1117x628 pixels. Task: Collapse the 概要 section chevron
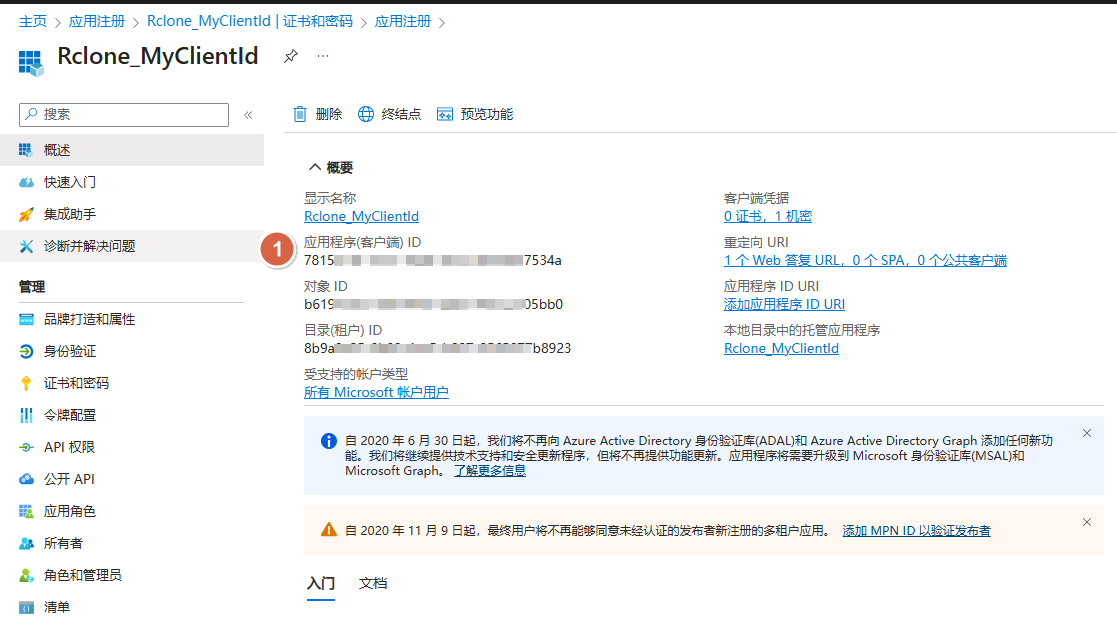315,167
